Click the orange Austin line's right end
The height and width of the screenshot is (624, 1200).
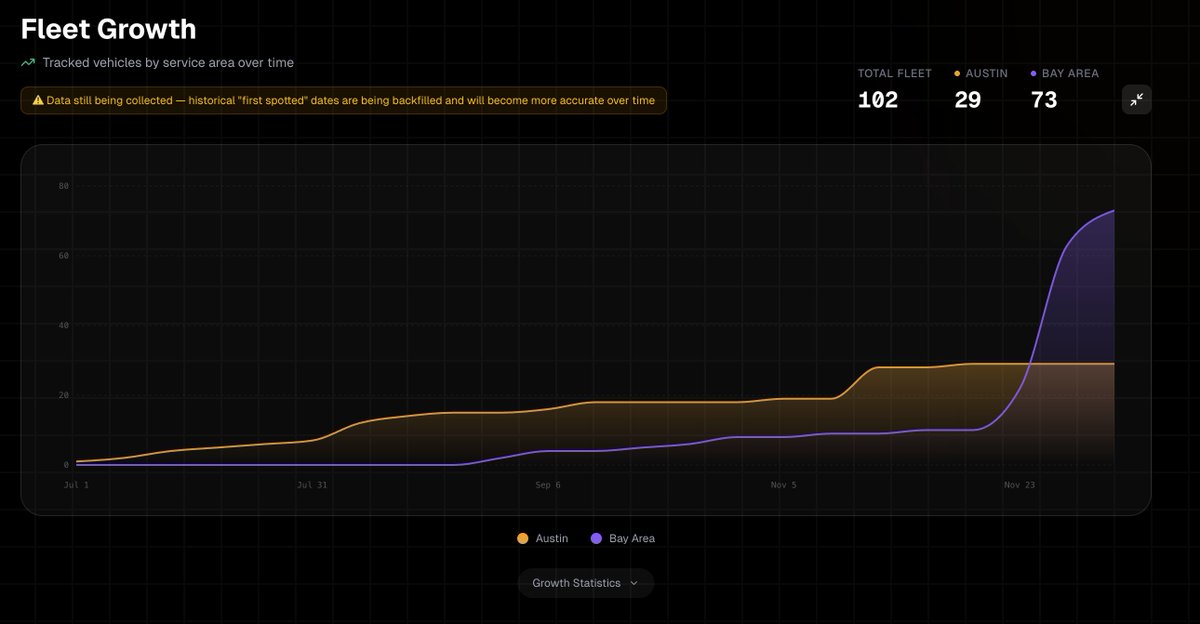pyautogui.click(x=1113, y=364)
